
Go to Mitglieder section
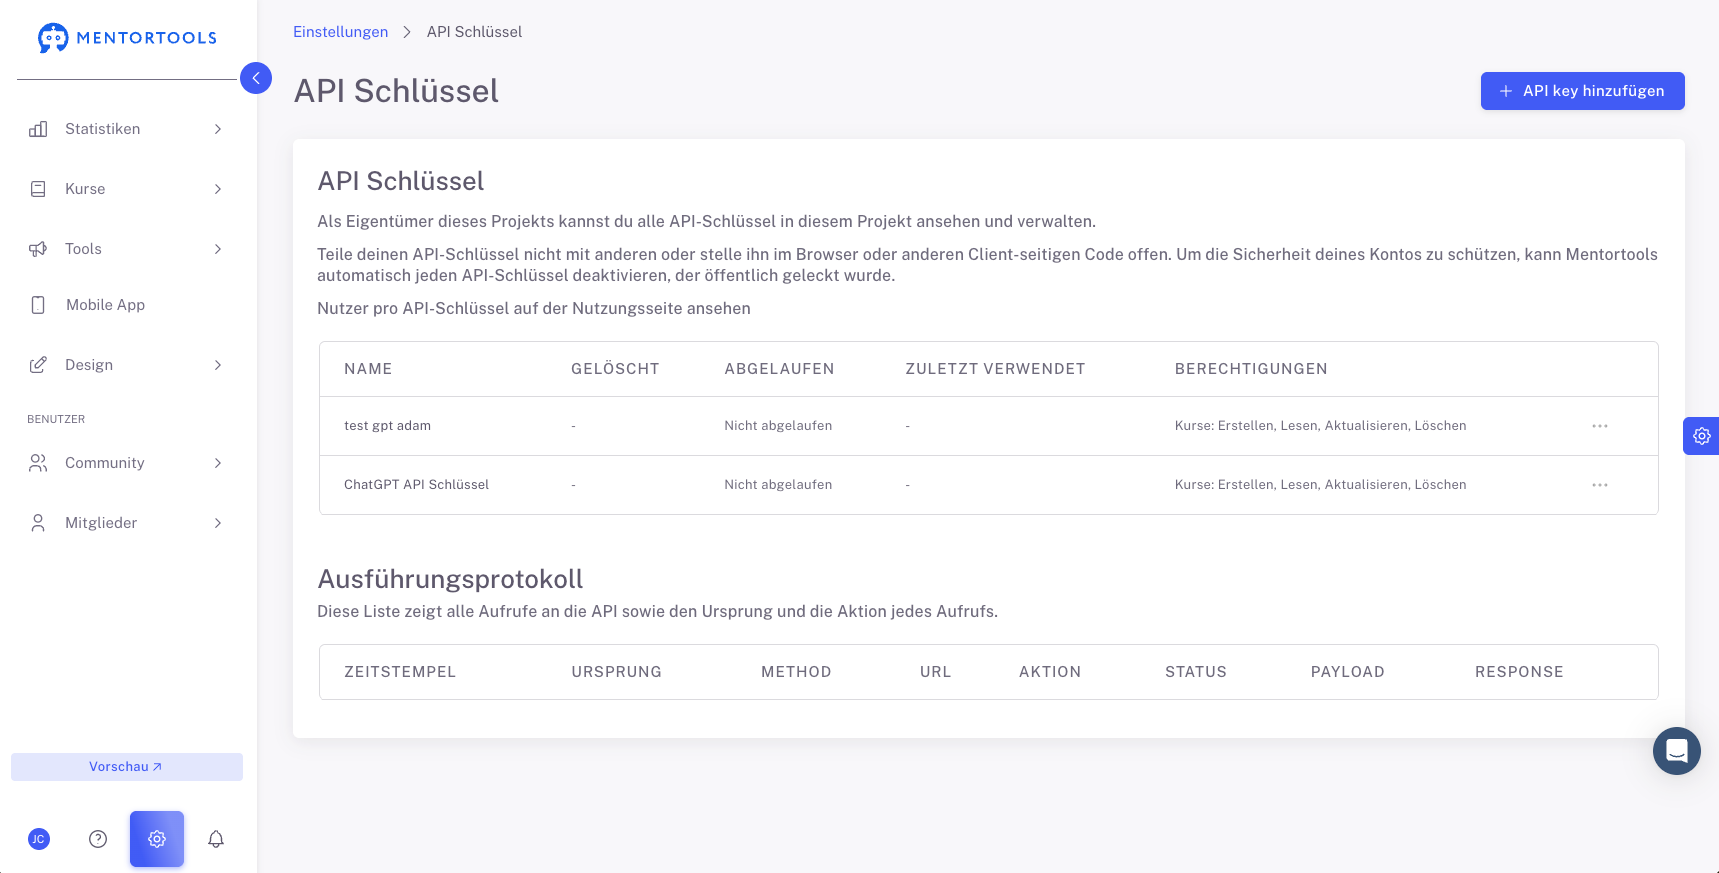coord(126,523)
